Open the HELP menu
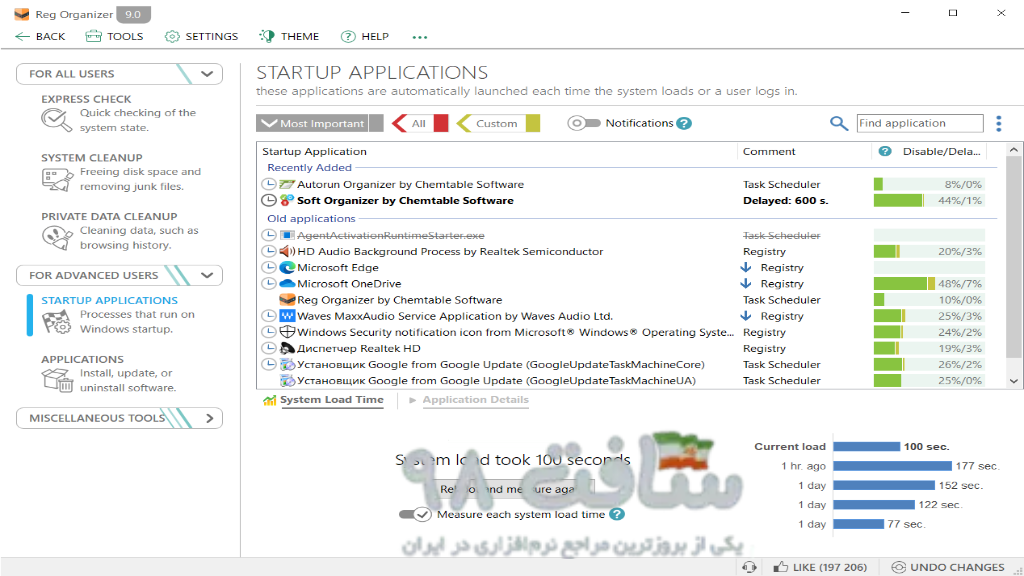This screenshot has width=1024, height=576. [364, 37]
